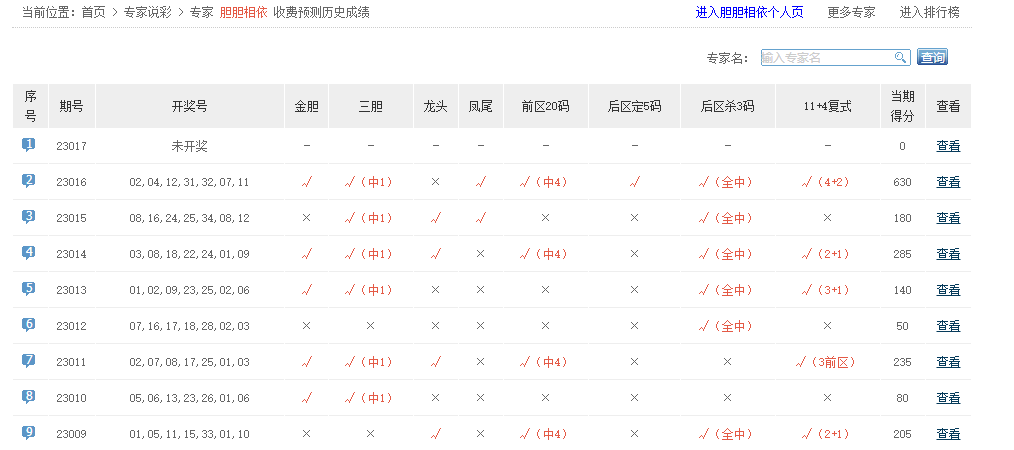Viewport: 1014px width, 450px height.
Task: Open 查看 link for issue 23013
Action: (x=948, y=290)
